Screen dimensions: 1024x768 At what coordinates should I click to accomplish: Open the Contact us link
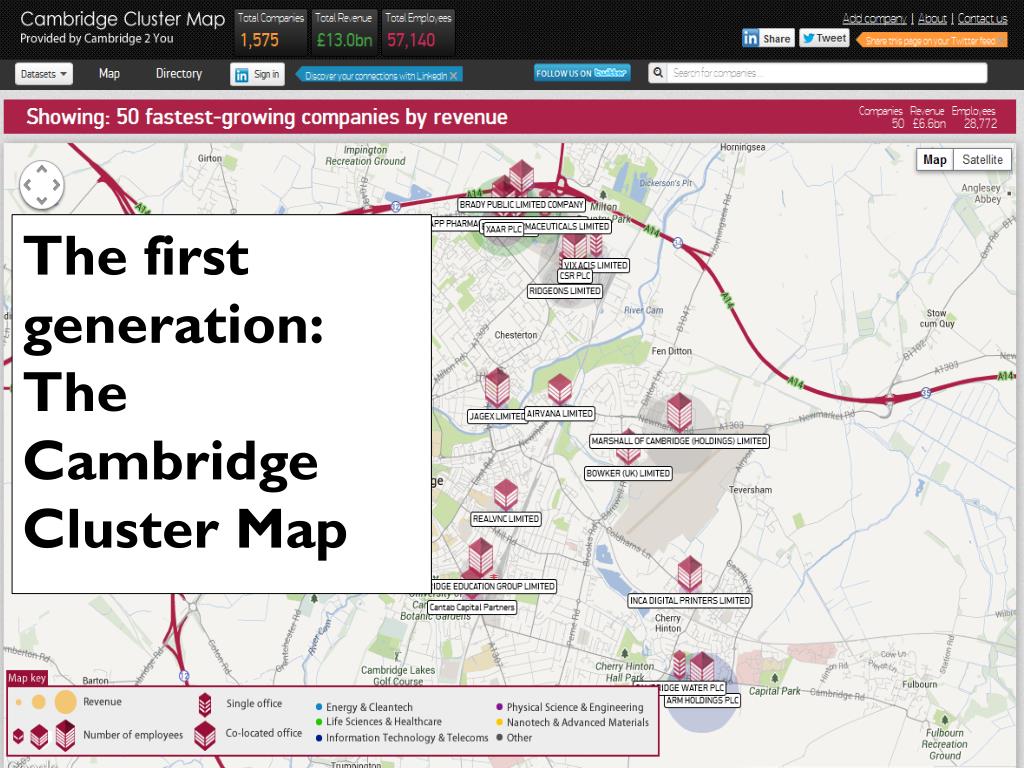[982, 18]
